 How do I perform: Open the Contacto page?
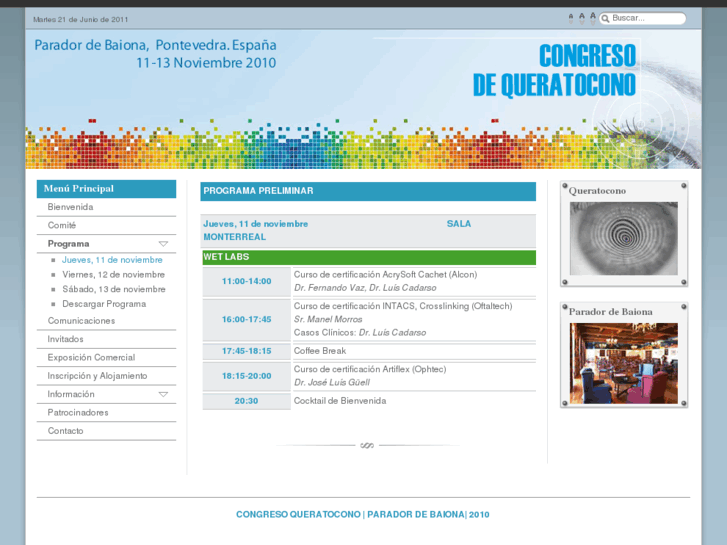(65, 431)
